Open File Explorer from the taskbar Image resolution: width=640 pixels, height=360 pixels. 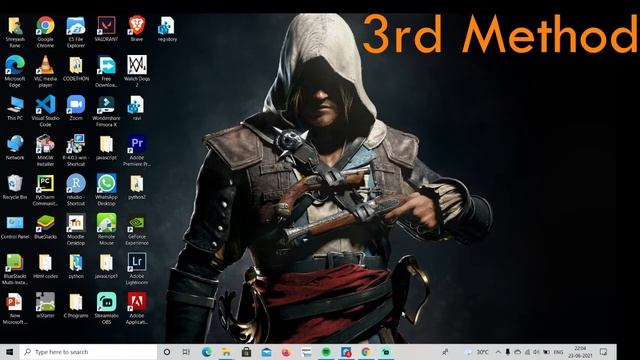click(x=226, y=352)
